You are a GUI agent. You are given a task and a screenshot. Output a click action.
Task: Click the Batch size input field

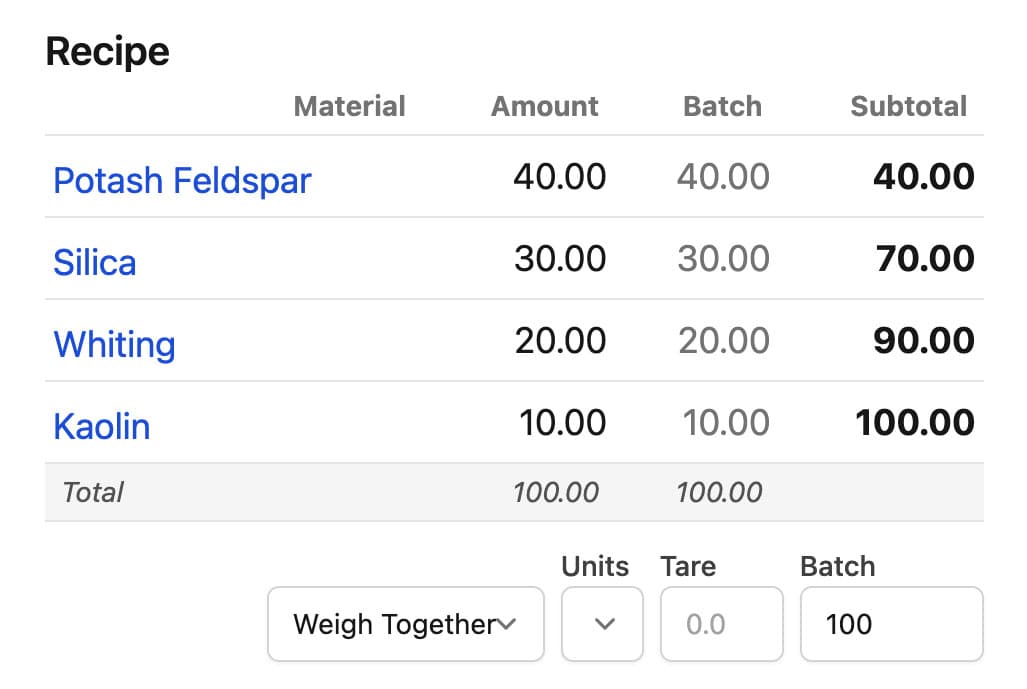pos(891,624)
